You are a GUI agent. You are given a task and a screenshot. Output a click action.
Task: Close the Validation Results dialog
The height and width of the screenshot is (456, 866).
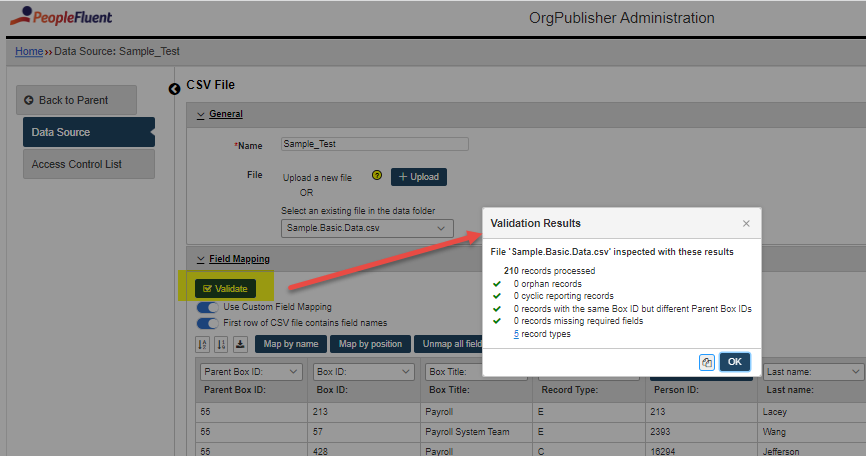[x=746, y=224]
